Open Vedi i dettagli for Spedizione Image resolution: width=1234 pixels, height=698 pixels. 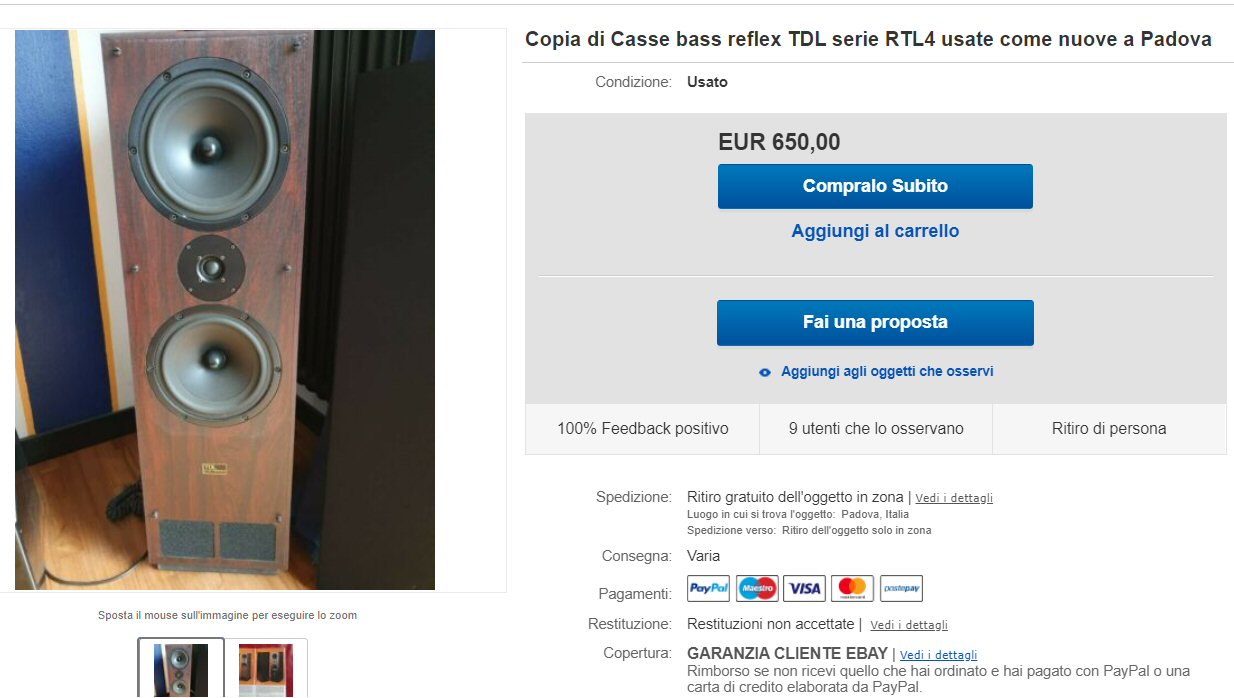pyautogui.click(x=954, y=498)
